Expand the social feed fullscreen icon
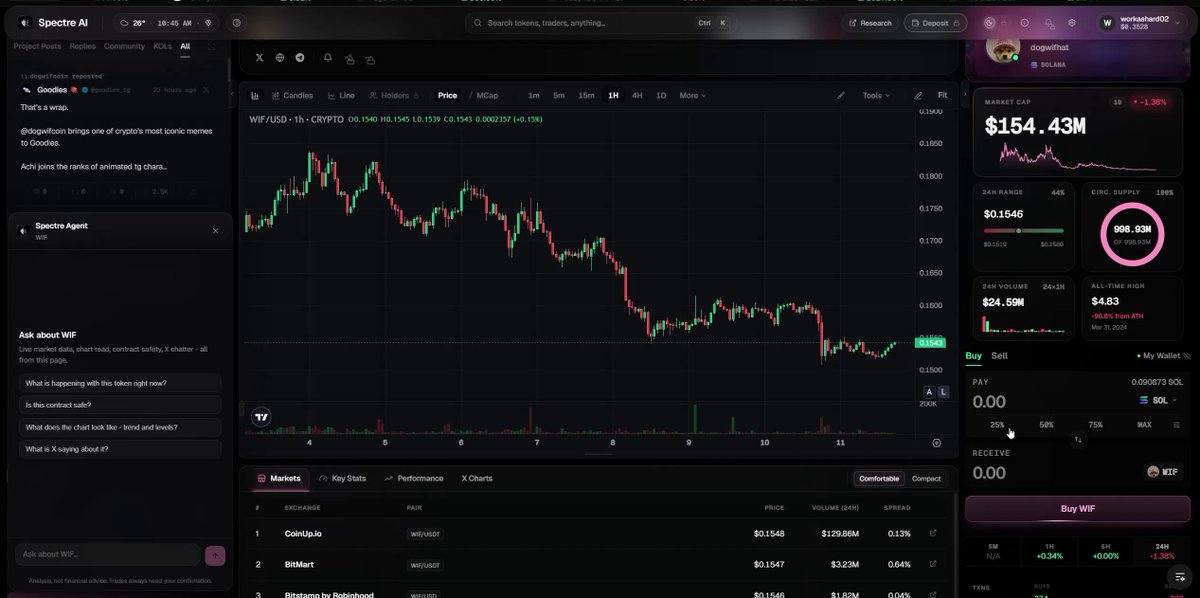This screenshot has width=1200, height=598. (x=211, y=46)
